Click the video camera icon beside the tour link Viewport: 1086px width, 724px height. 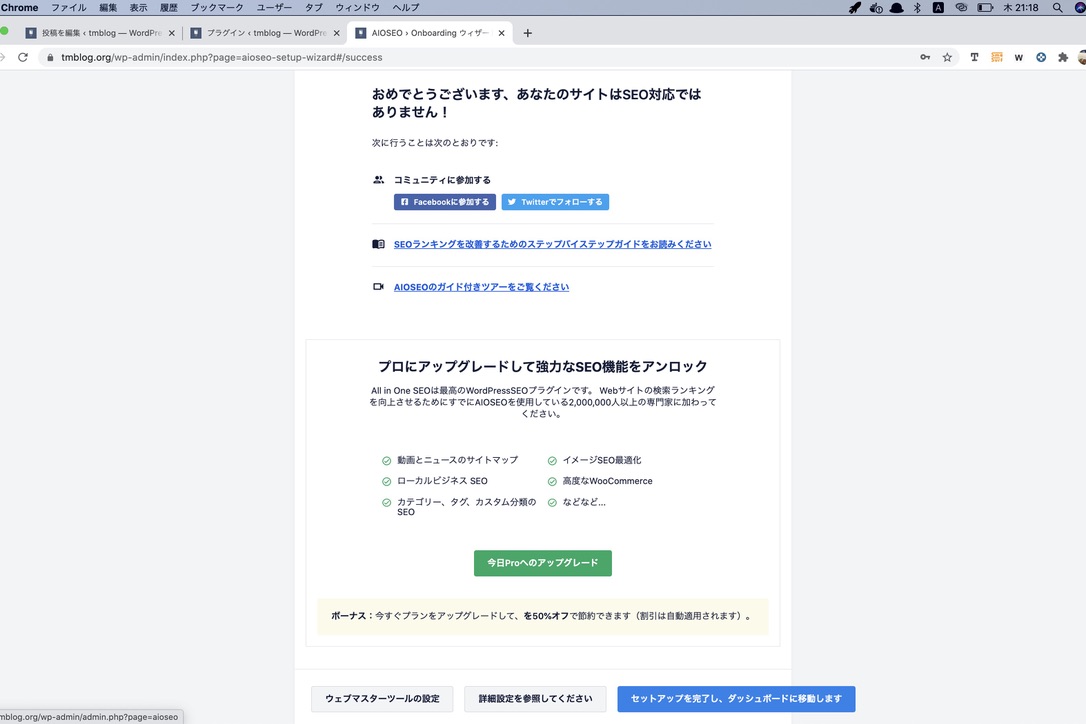378,287
